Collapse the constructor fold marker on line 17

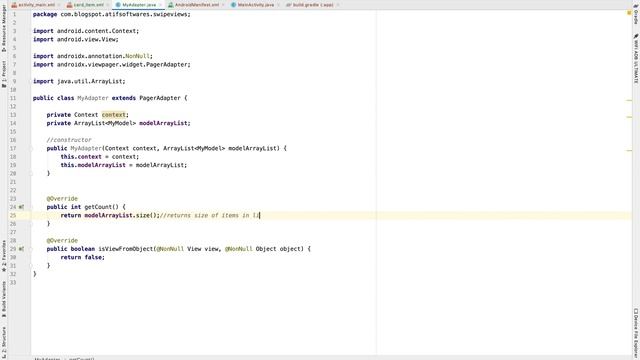[x=31, y=149]
